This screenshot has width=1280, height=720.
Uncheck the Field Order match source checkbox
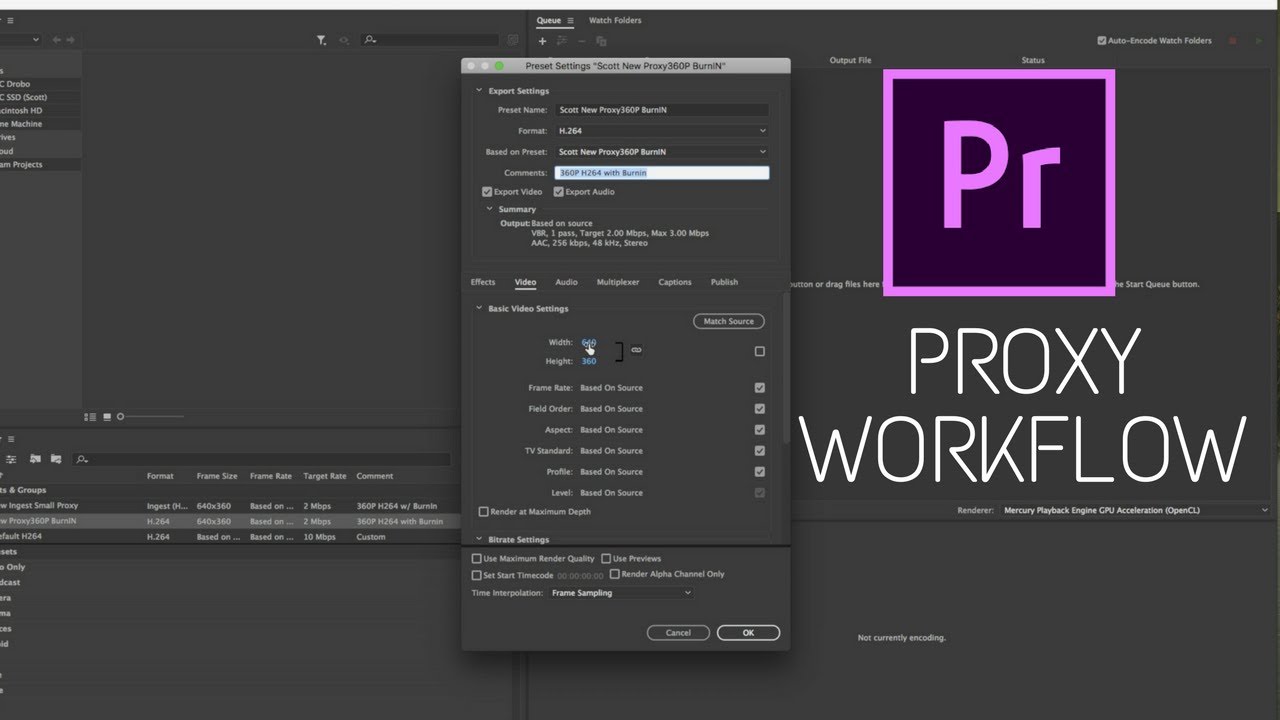click(x=760, y=409)
